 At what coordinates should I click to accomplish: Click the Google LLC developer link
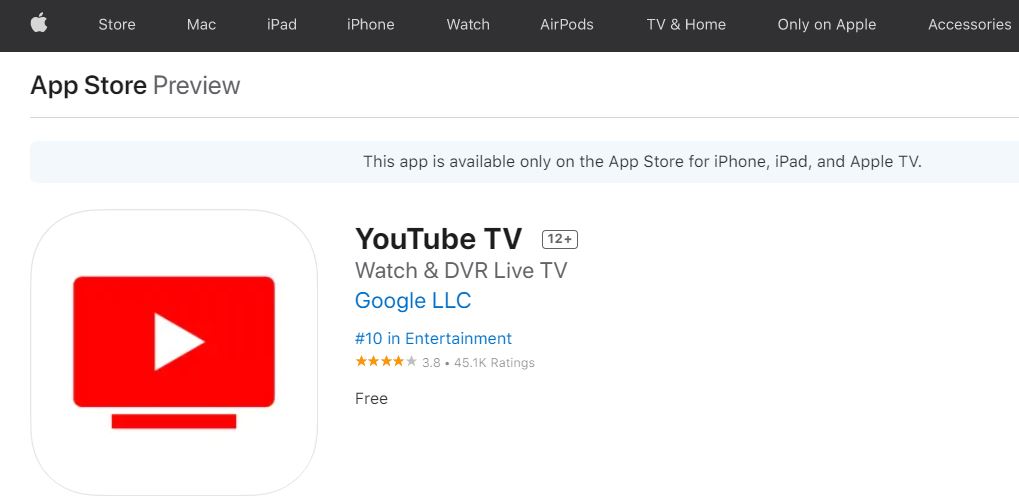413,300
